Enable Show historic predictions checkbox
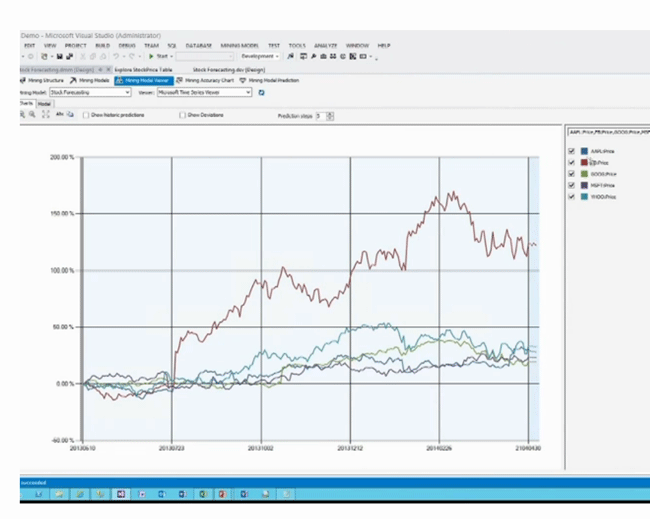650x520 pixels. pos(87,115)
